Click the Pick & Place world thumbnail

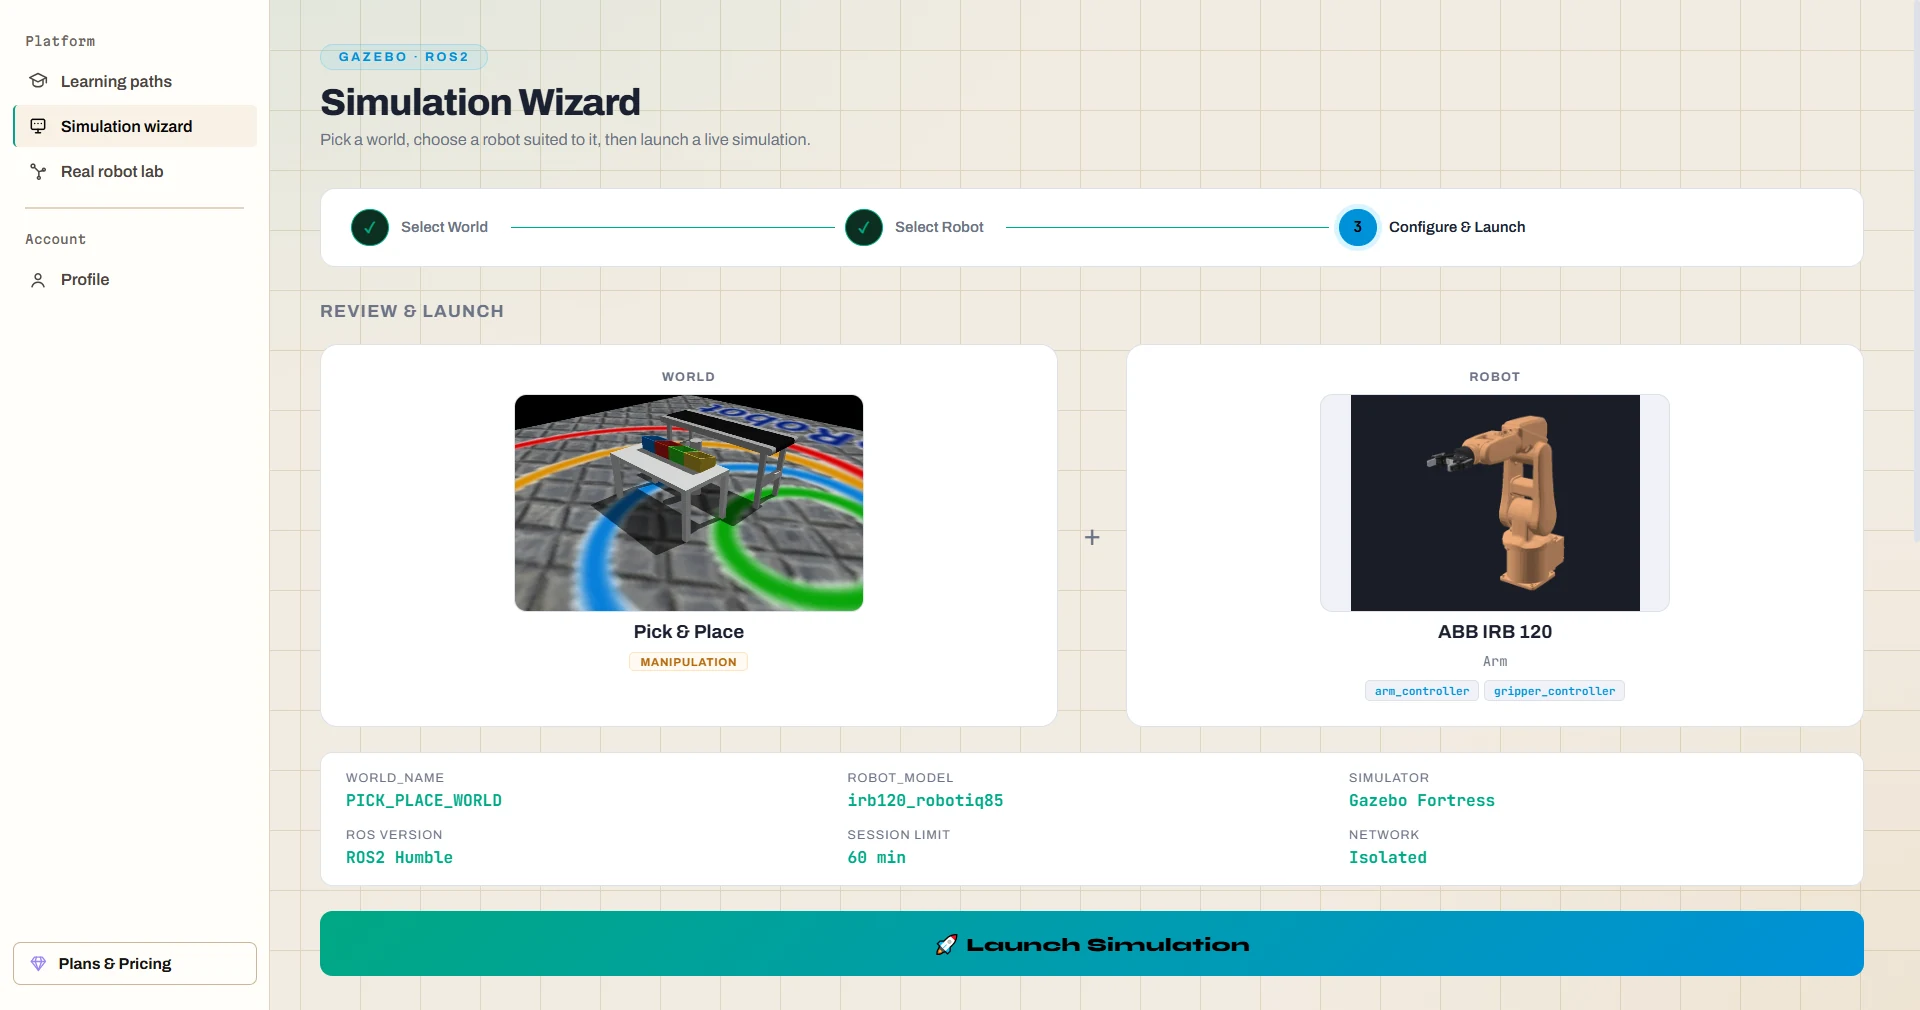coord(689,503)
